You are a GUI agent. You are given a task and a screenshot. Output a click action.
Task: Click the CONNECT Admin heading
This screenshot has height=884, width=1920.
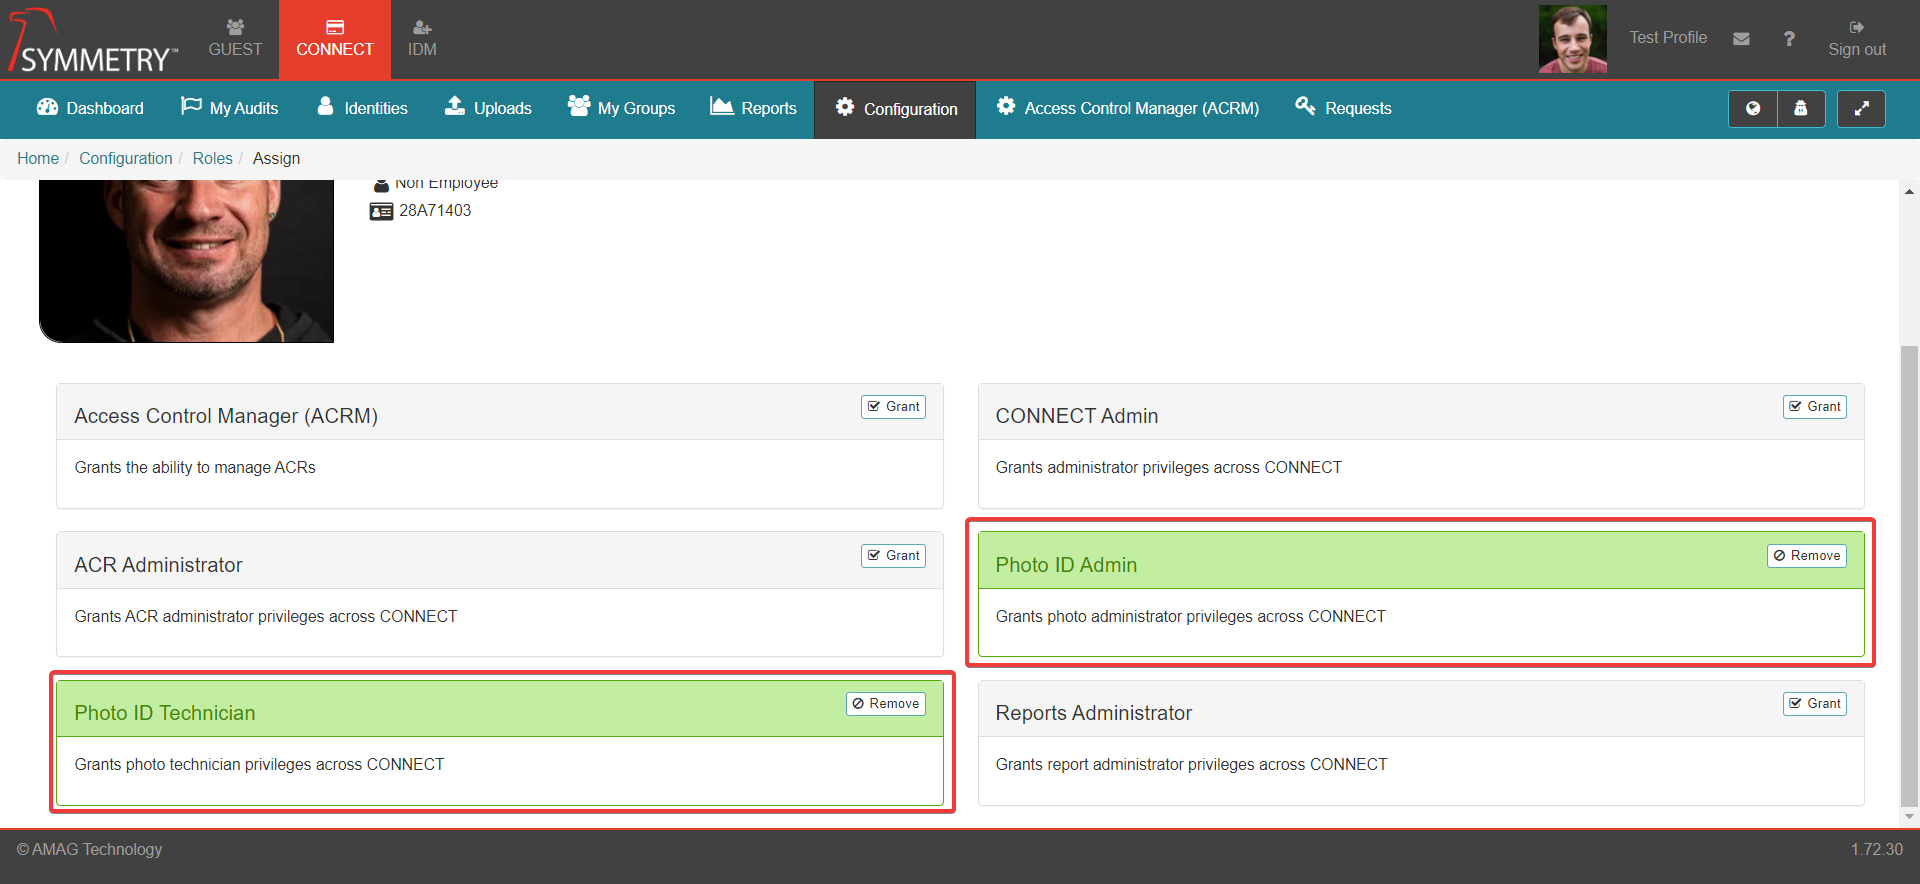[1077, 416]
